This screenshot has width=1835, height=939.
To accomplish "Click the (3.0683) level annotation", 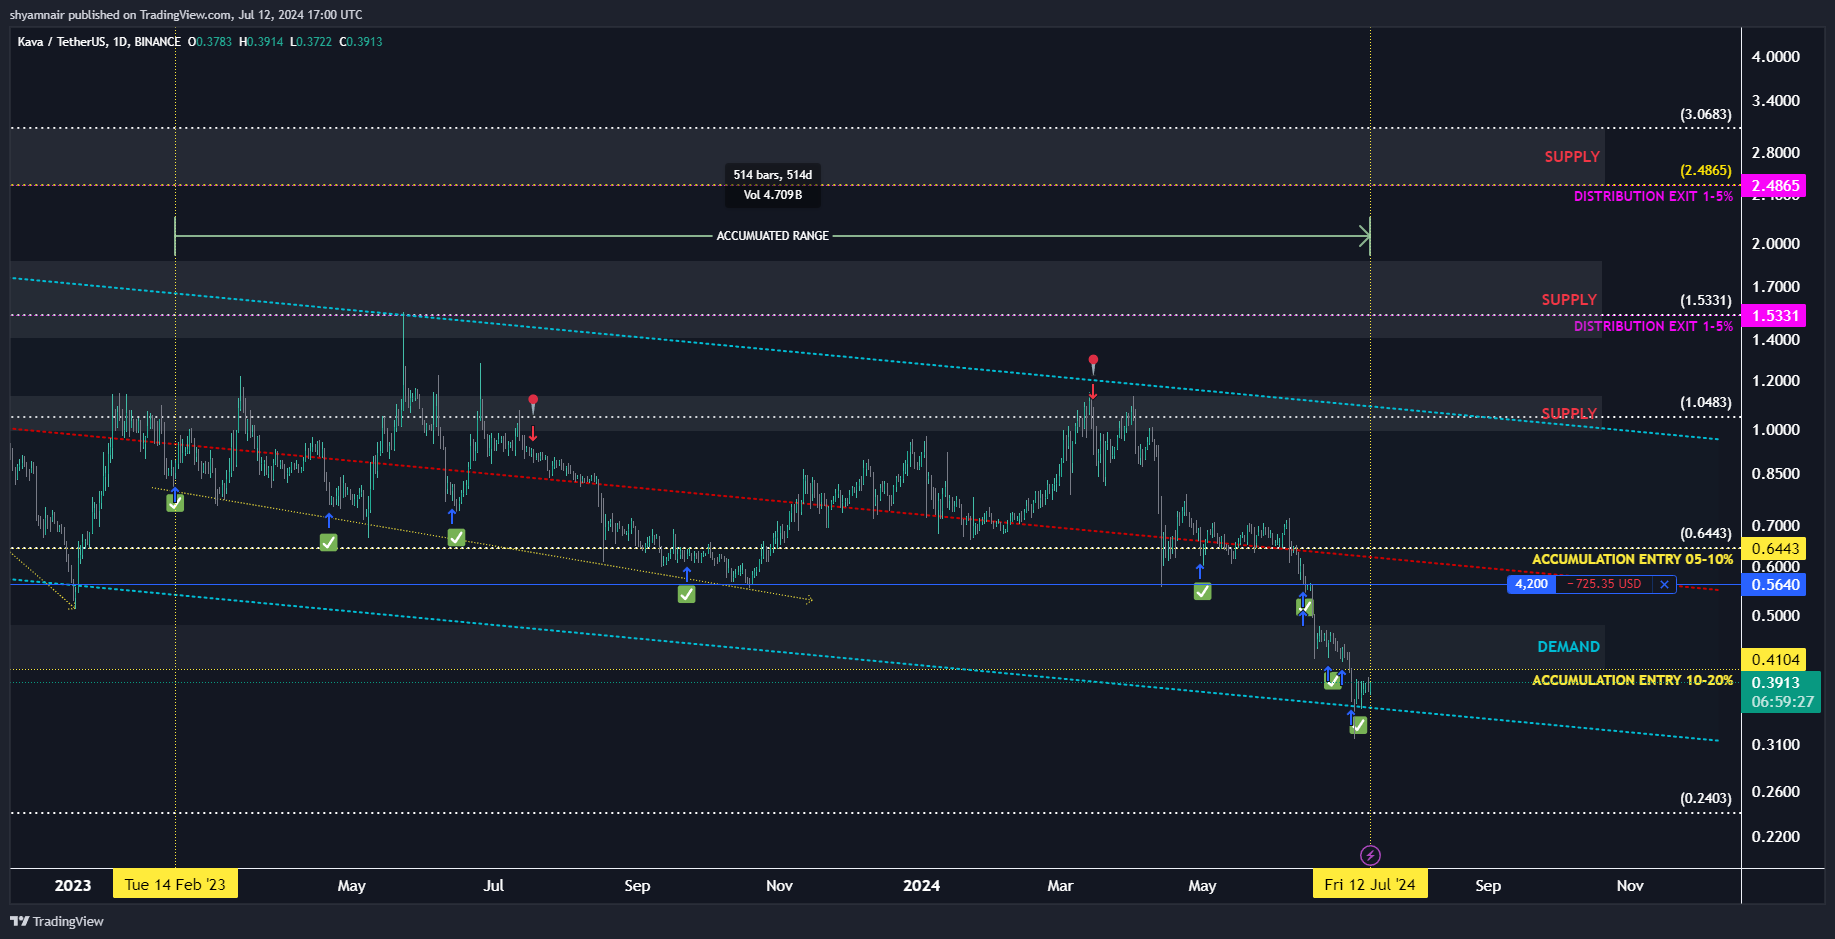I will [x=1706, y=114].
